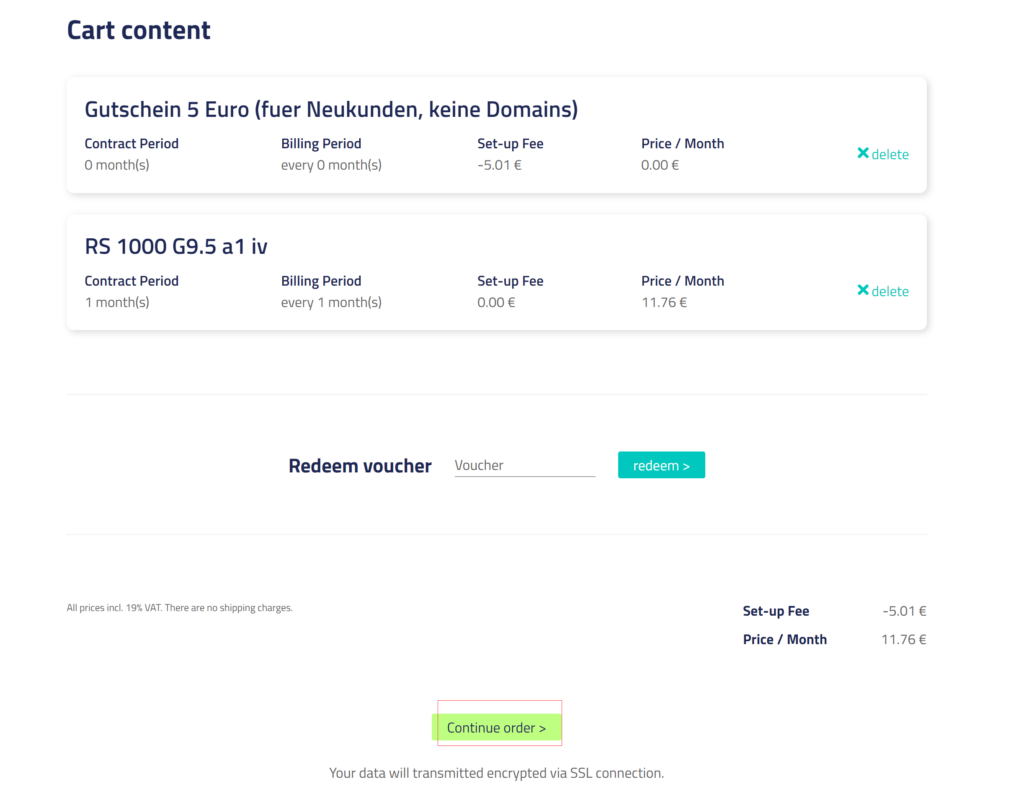Click the Set-up Fee total in summary
The height and width of the screenshot is (797, 1024).
pos(904,611)
